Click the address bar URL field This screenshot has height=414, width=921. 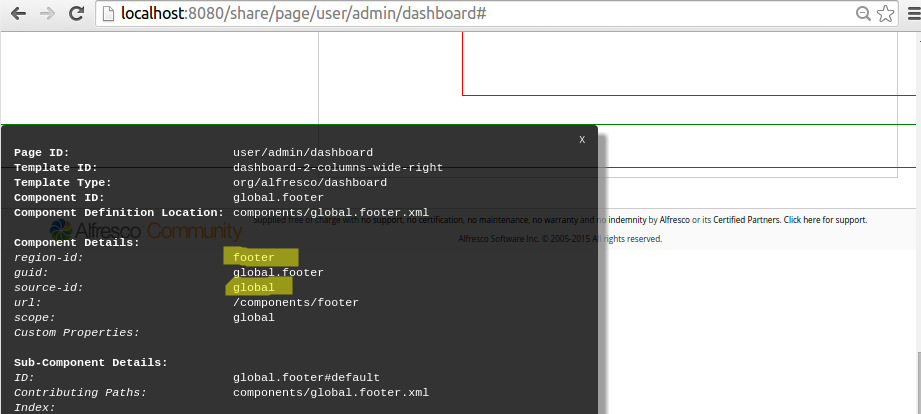[x=496, y=14]
